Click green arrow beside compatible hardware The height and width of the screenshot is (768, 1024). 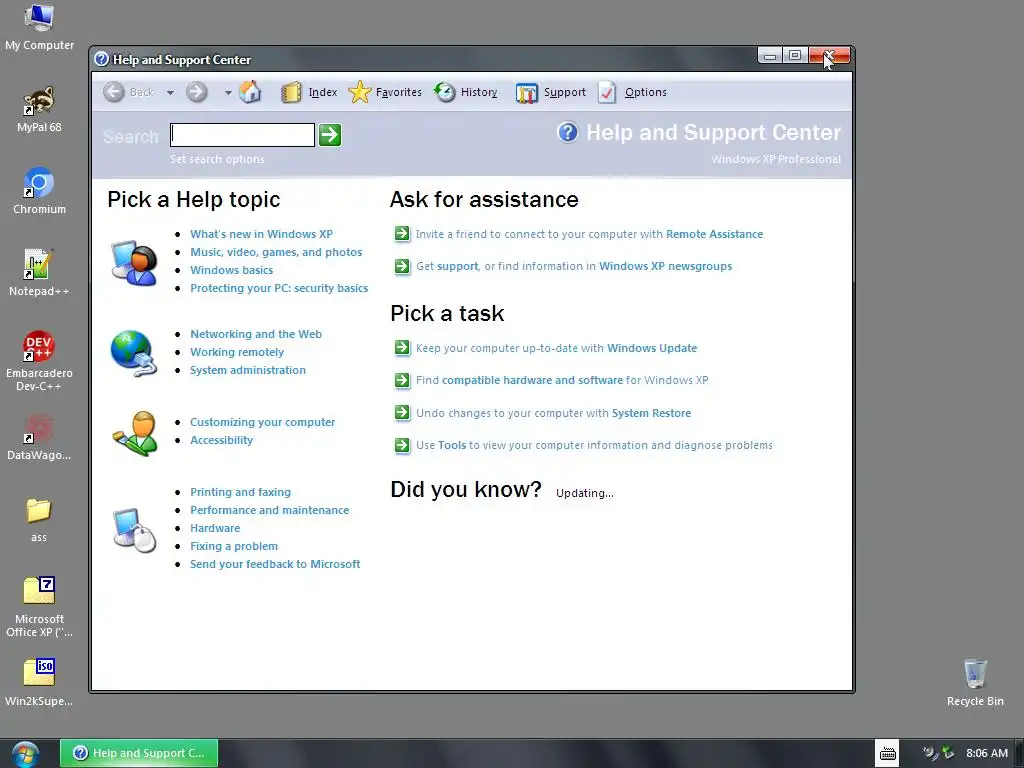point(402,380)
